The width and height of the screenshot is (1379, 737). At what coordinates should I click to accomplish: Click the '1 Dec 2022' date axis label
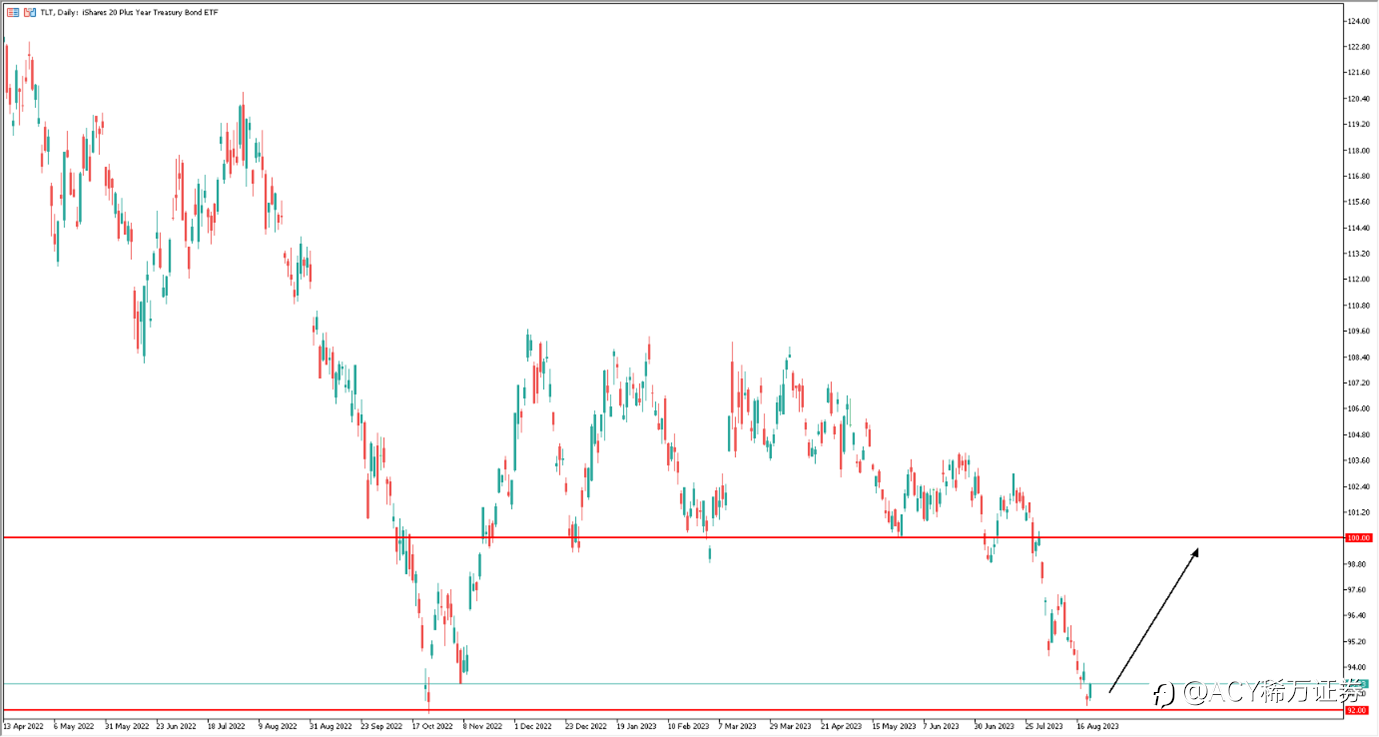click(x=535, y=727)
